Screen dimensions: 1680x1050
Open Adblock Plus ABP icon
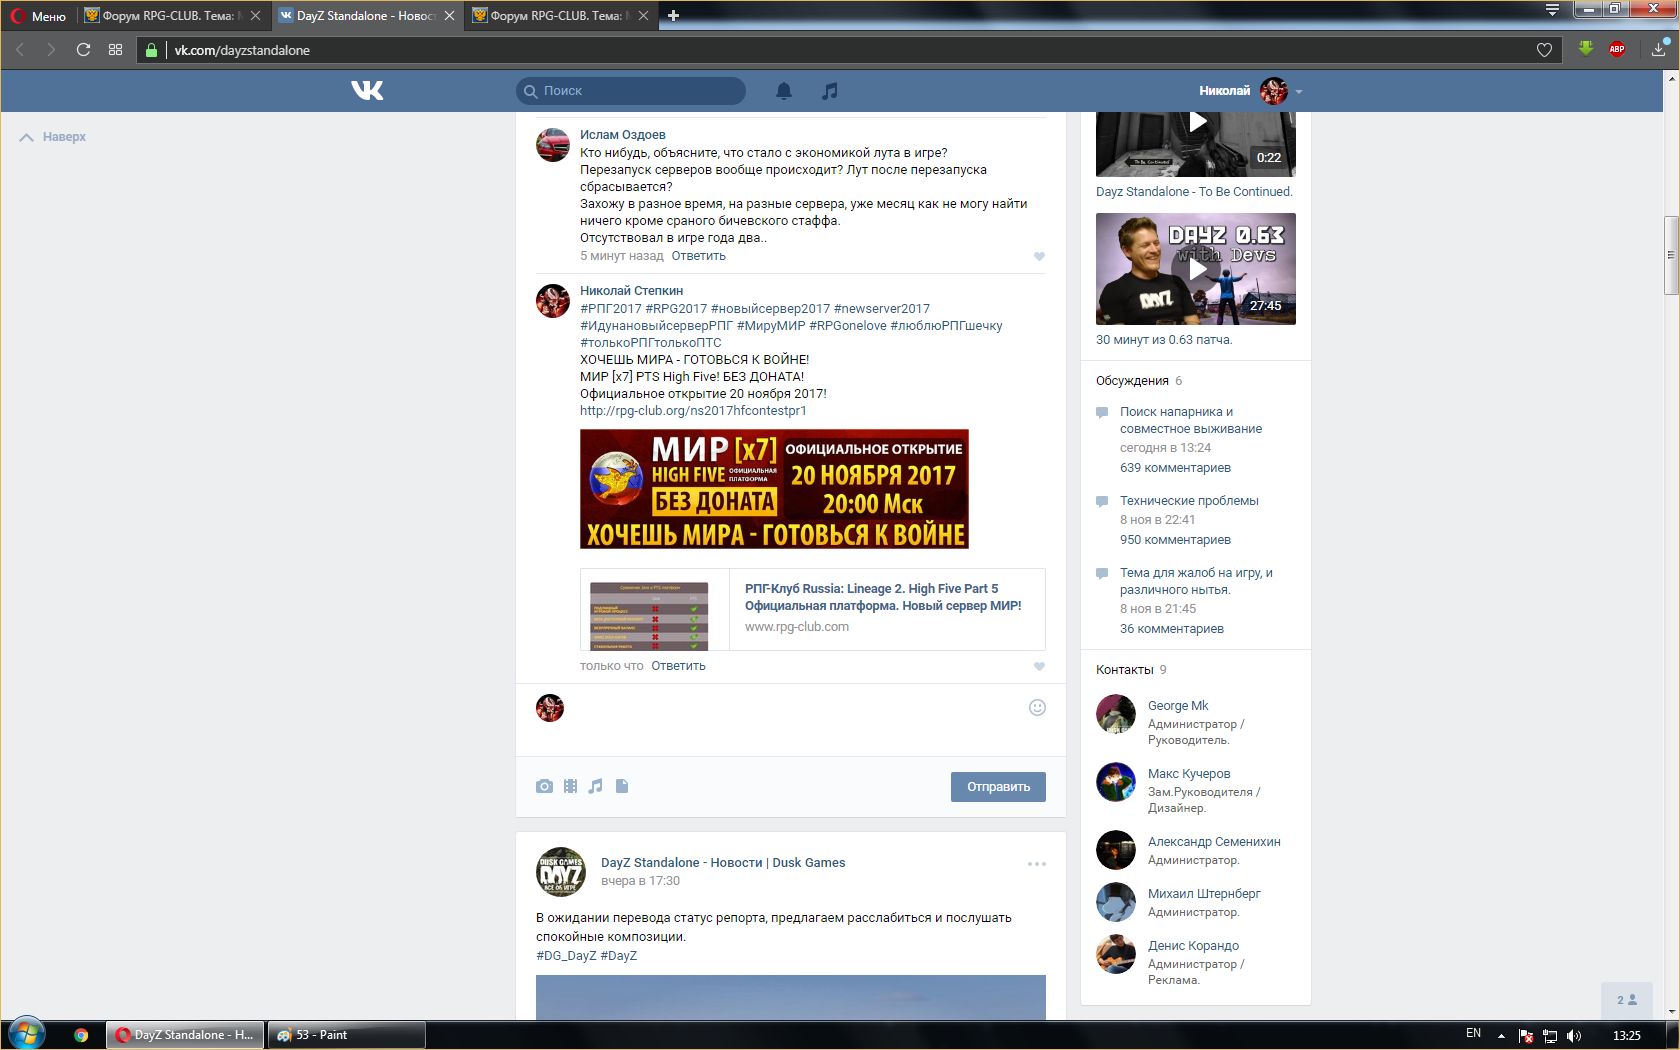click(1617, 49)
